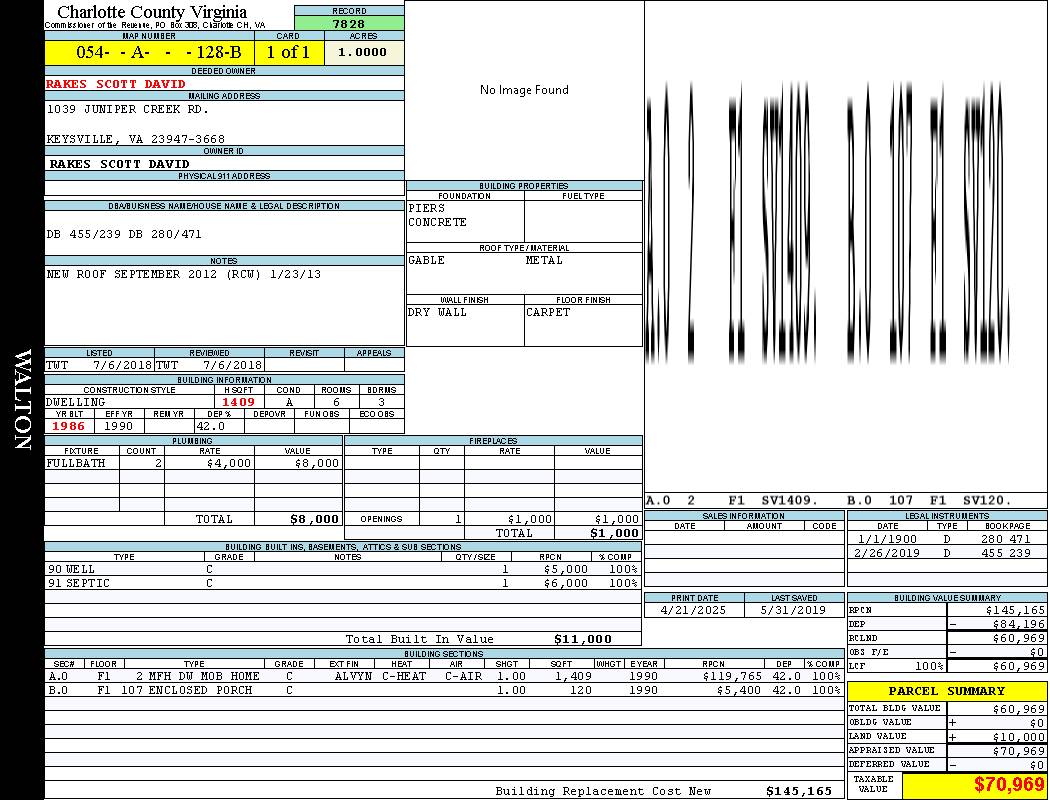Select the red H SQFT value 1409
The width and height of the screenshot is (1050, 800).
point(238,402)
